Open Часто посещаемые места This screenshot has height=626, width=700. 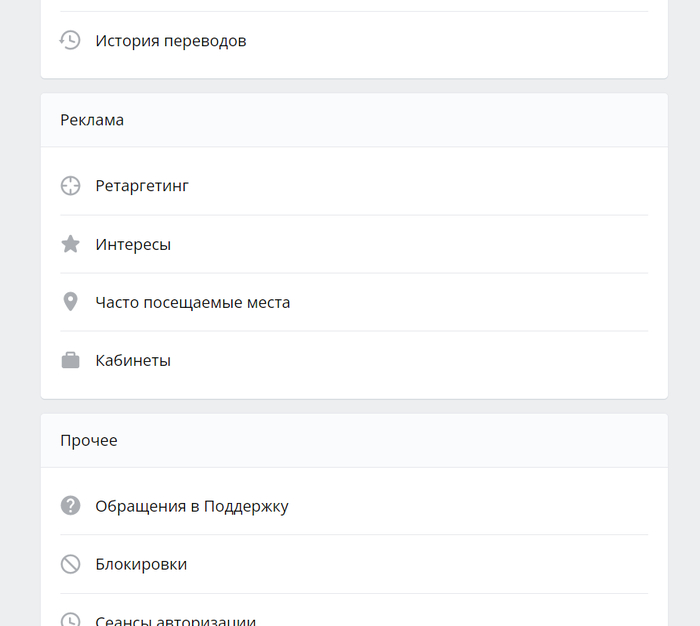tap(192, 302)
